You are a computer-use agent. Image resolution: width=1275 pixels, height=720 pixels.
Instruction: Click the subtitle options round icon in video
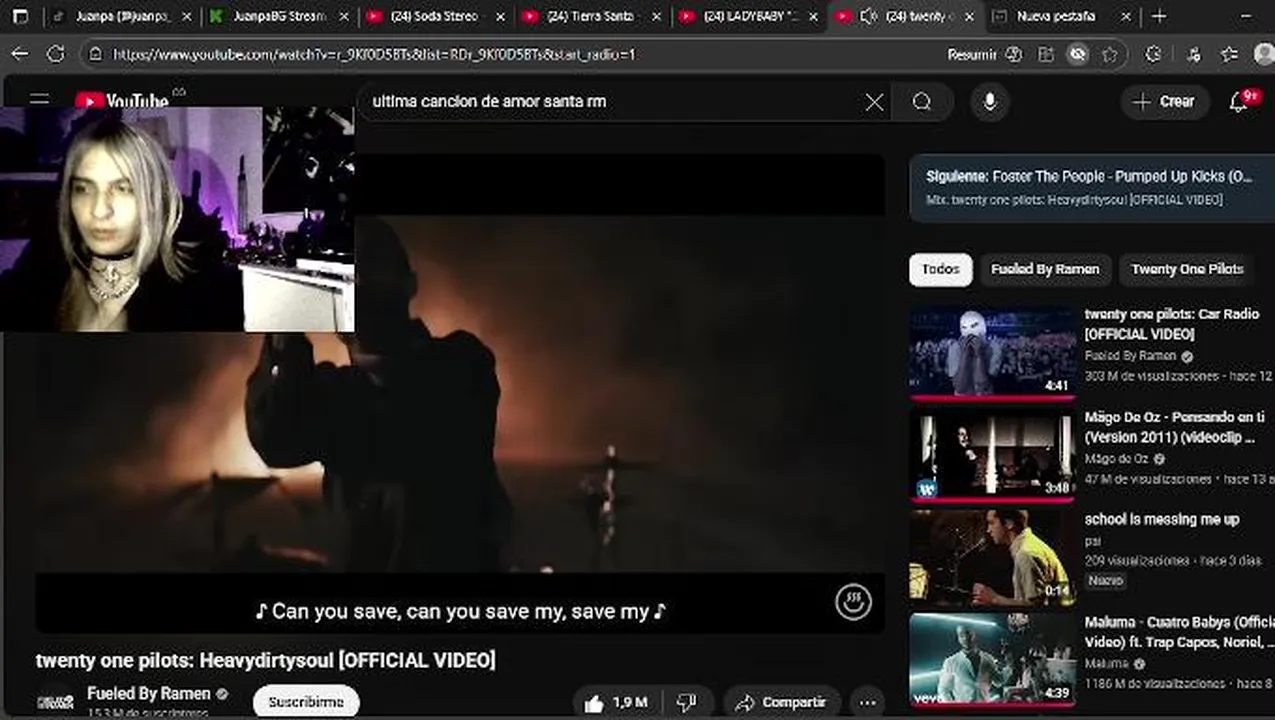(853, 602)
